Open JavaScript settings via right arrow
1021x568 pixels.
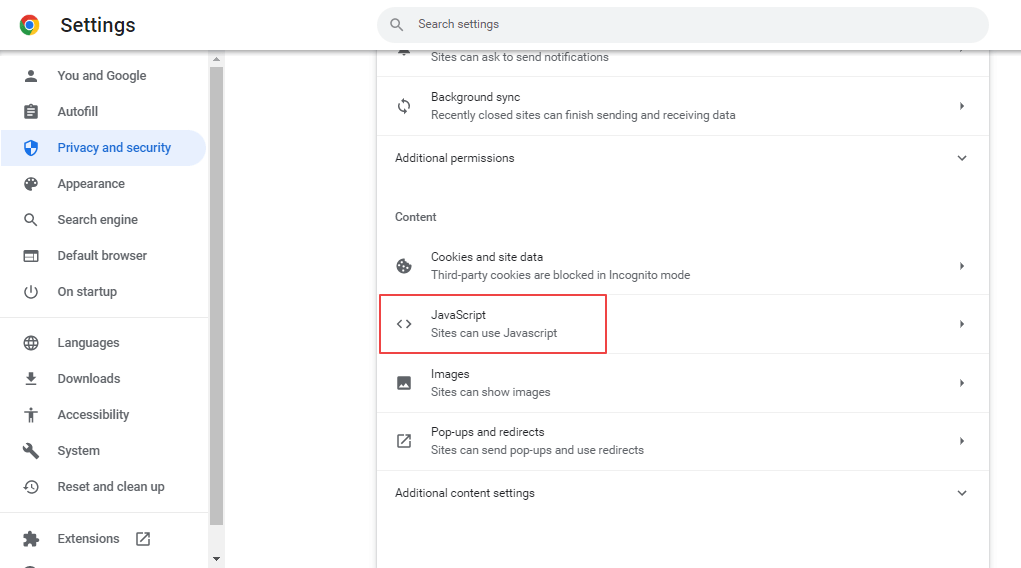coord(962,324)
